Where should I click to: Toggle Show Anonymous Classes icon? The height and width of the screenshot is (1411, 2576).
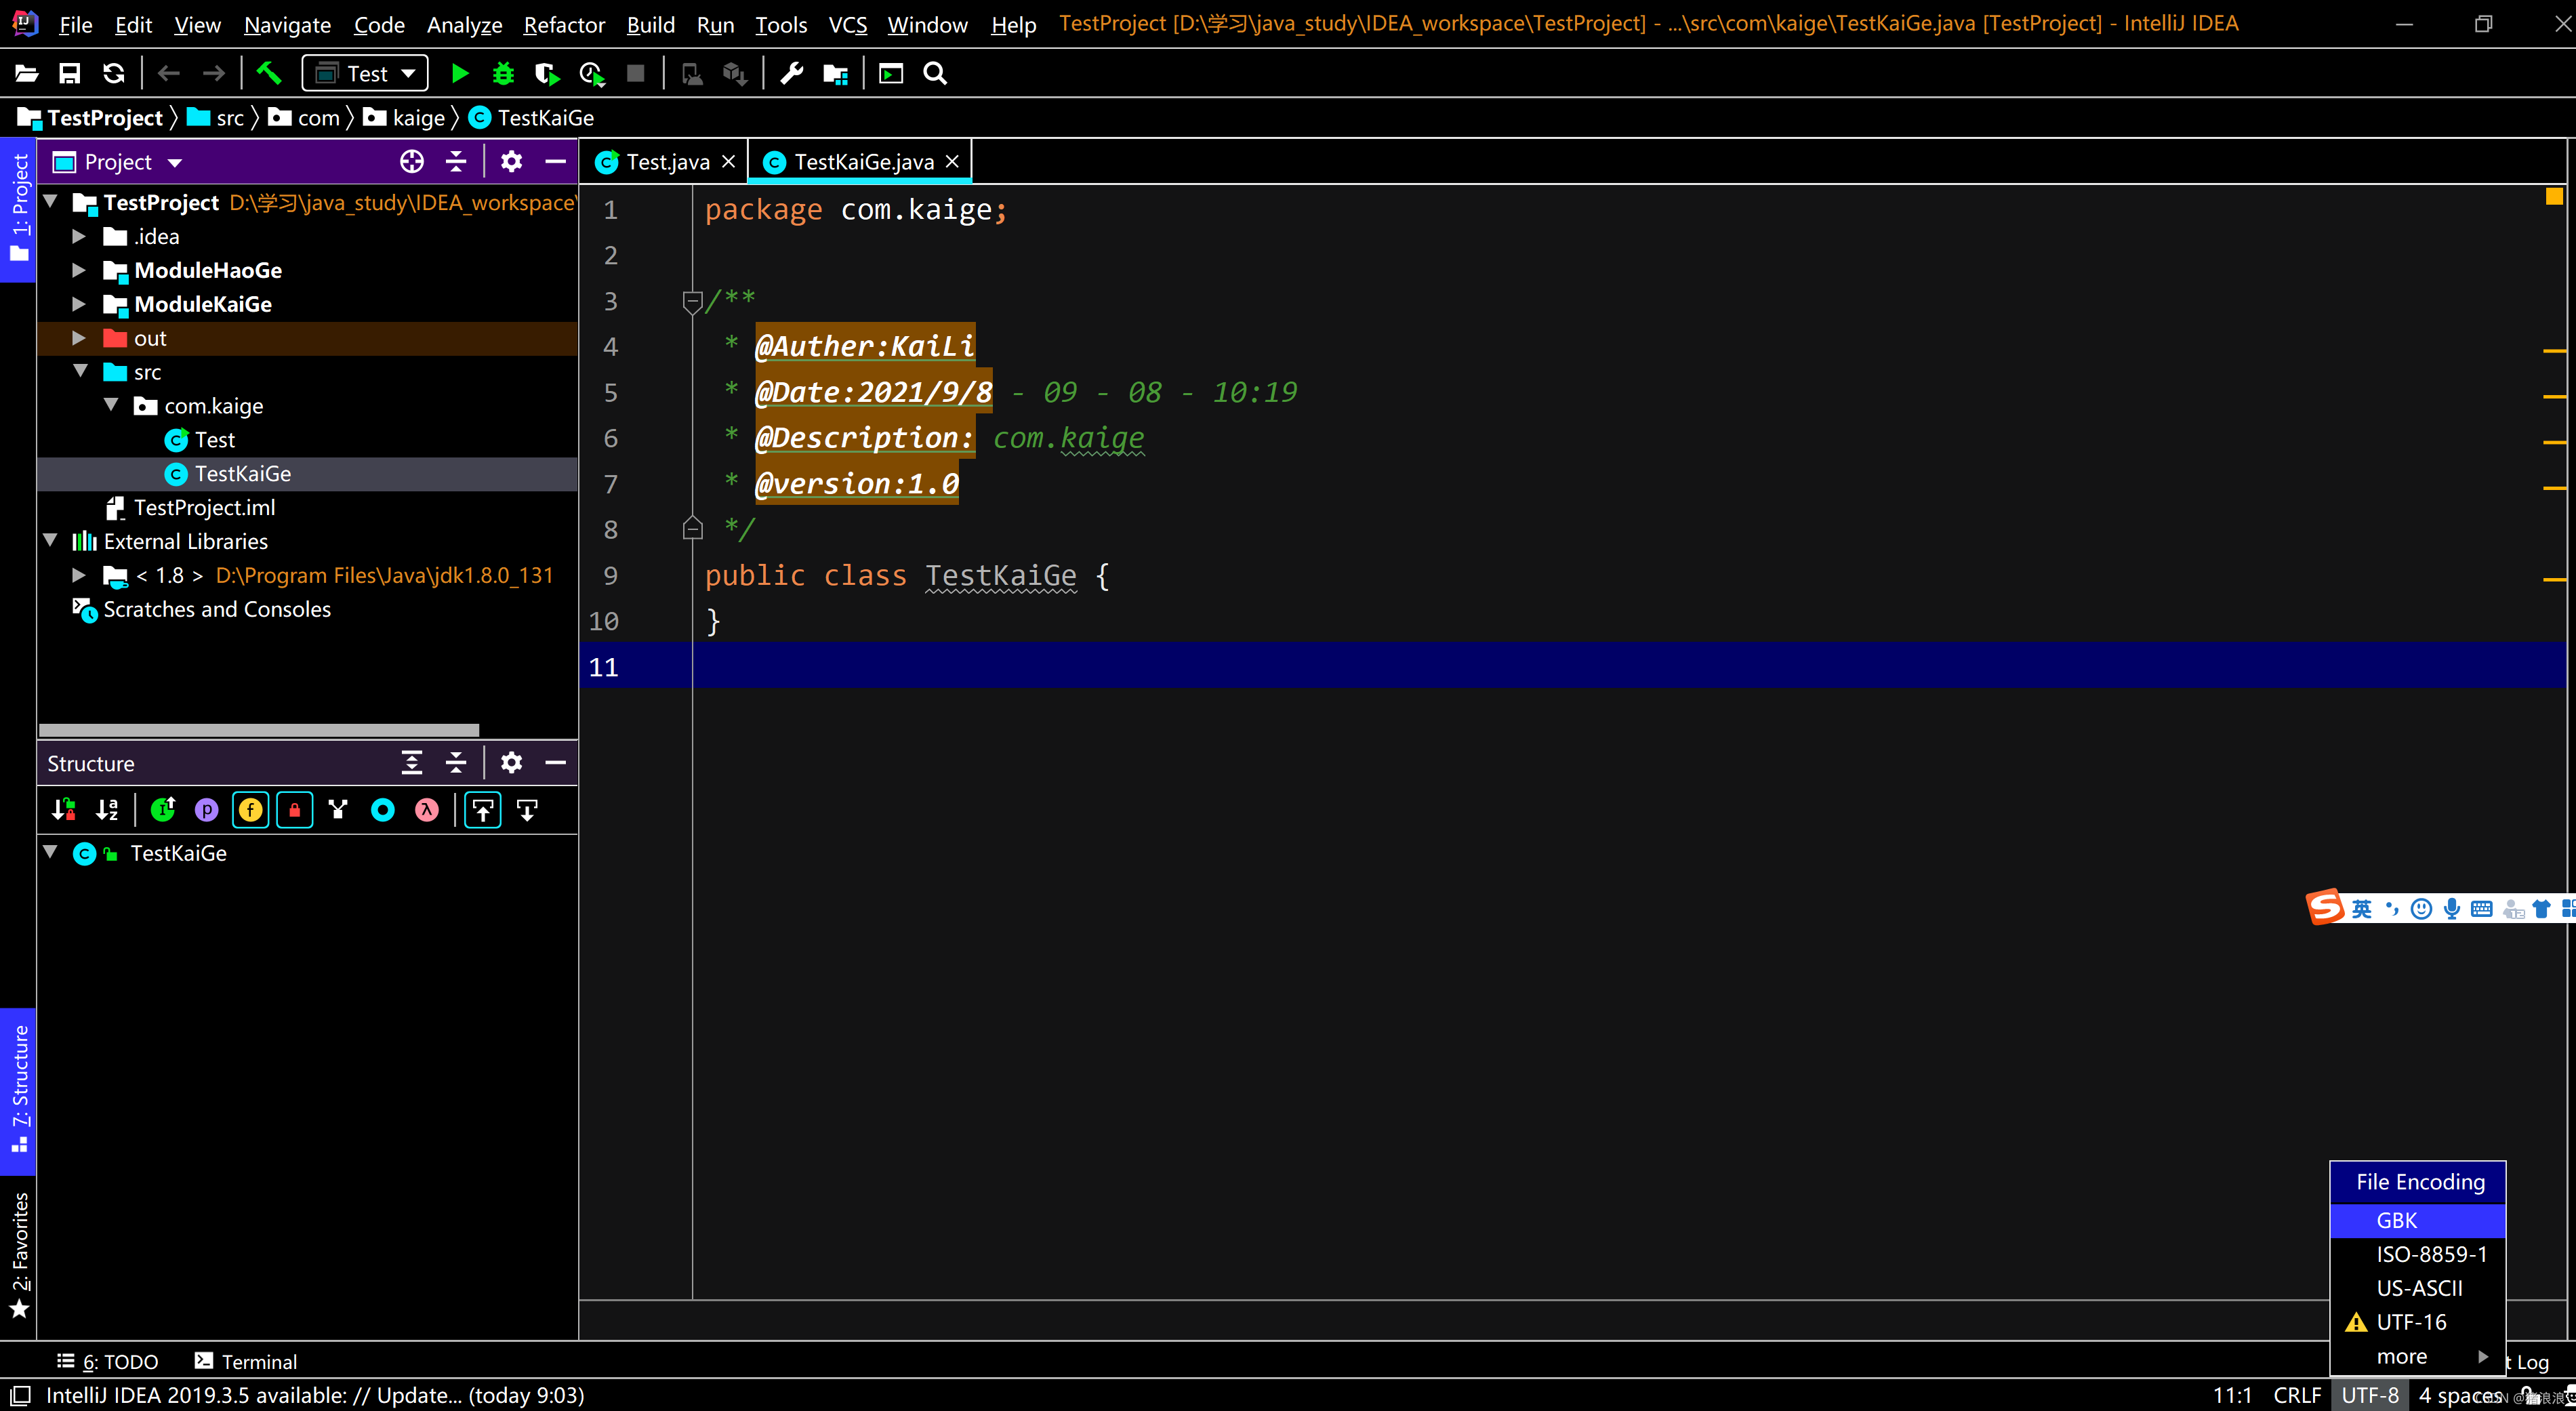click(x=338, y=810)
